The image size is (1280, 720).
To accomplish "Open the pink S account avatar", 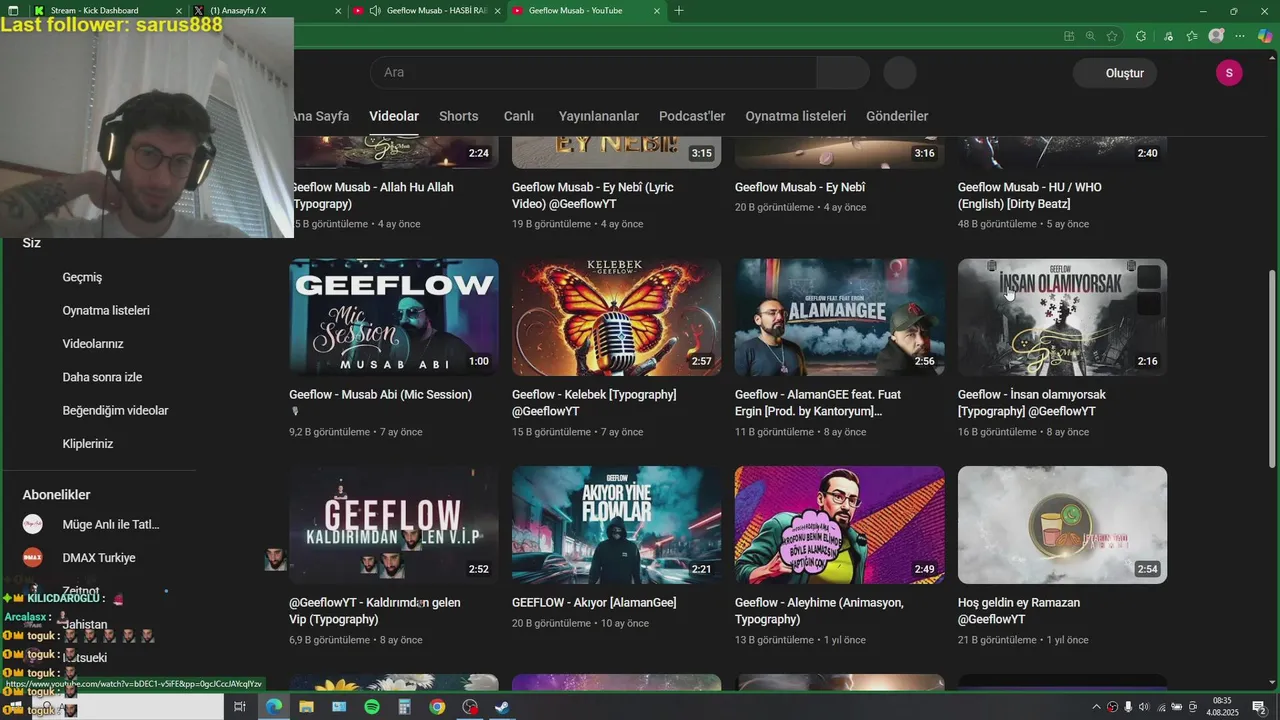I will 1229,73.
